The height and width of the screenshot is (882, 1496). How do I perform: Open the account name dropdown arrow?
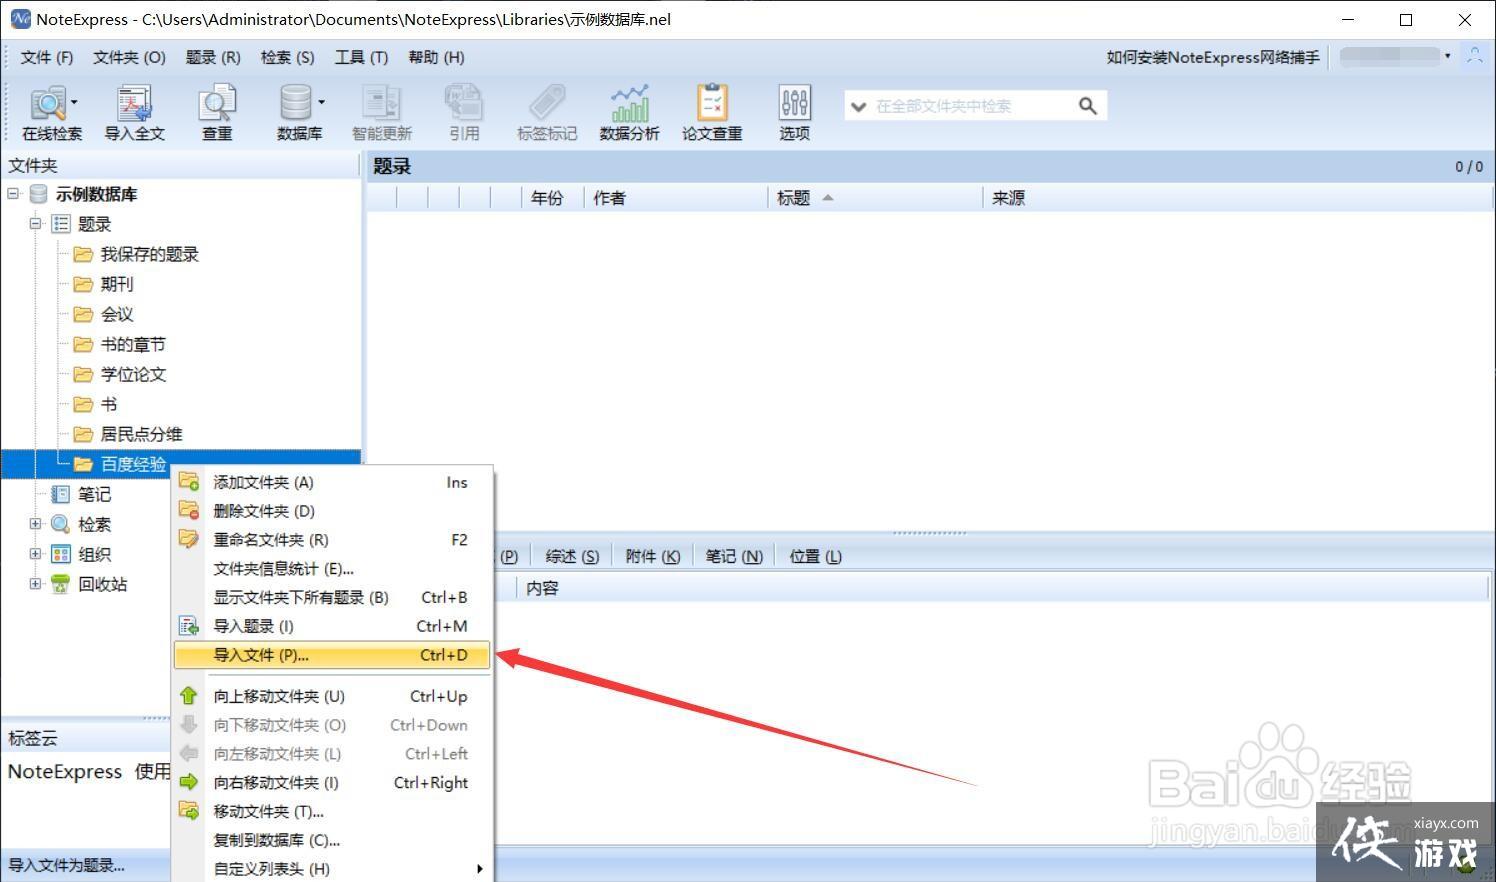pos(1447,57)
